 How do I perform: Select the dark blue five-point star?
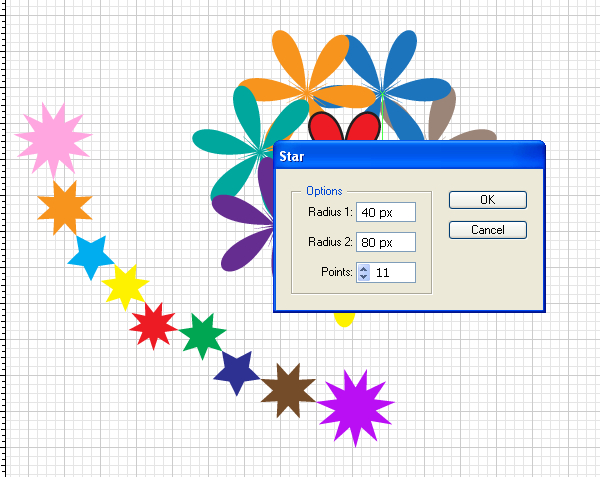(237, 372)
